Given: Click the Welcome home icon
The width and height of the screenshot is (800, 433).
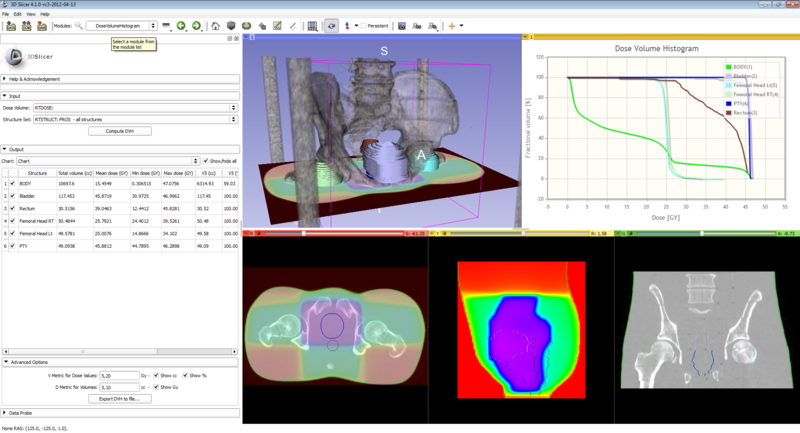Looking at the screenshot, I should 216,26.
